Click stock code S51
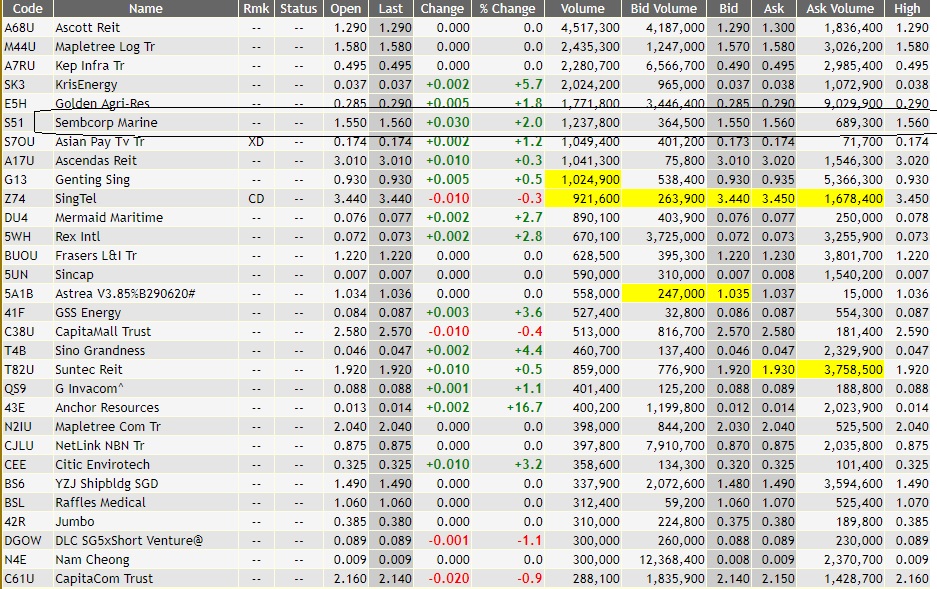This screenshot has width=937, height=589. [14, 122]
